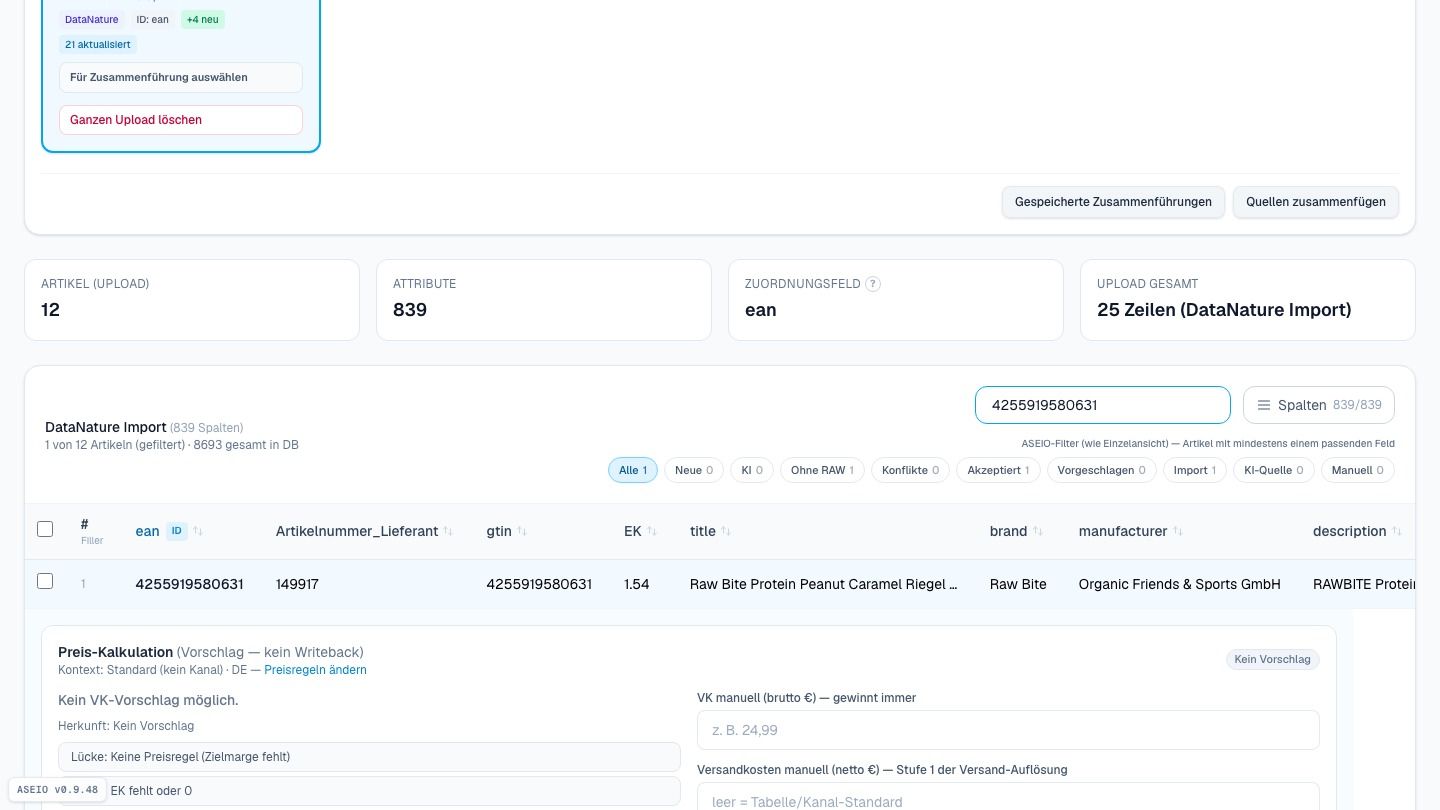
Task: Click the Quellen zusammenfügen button
Action: tap(1316, 202)
